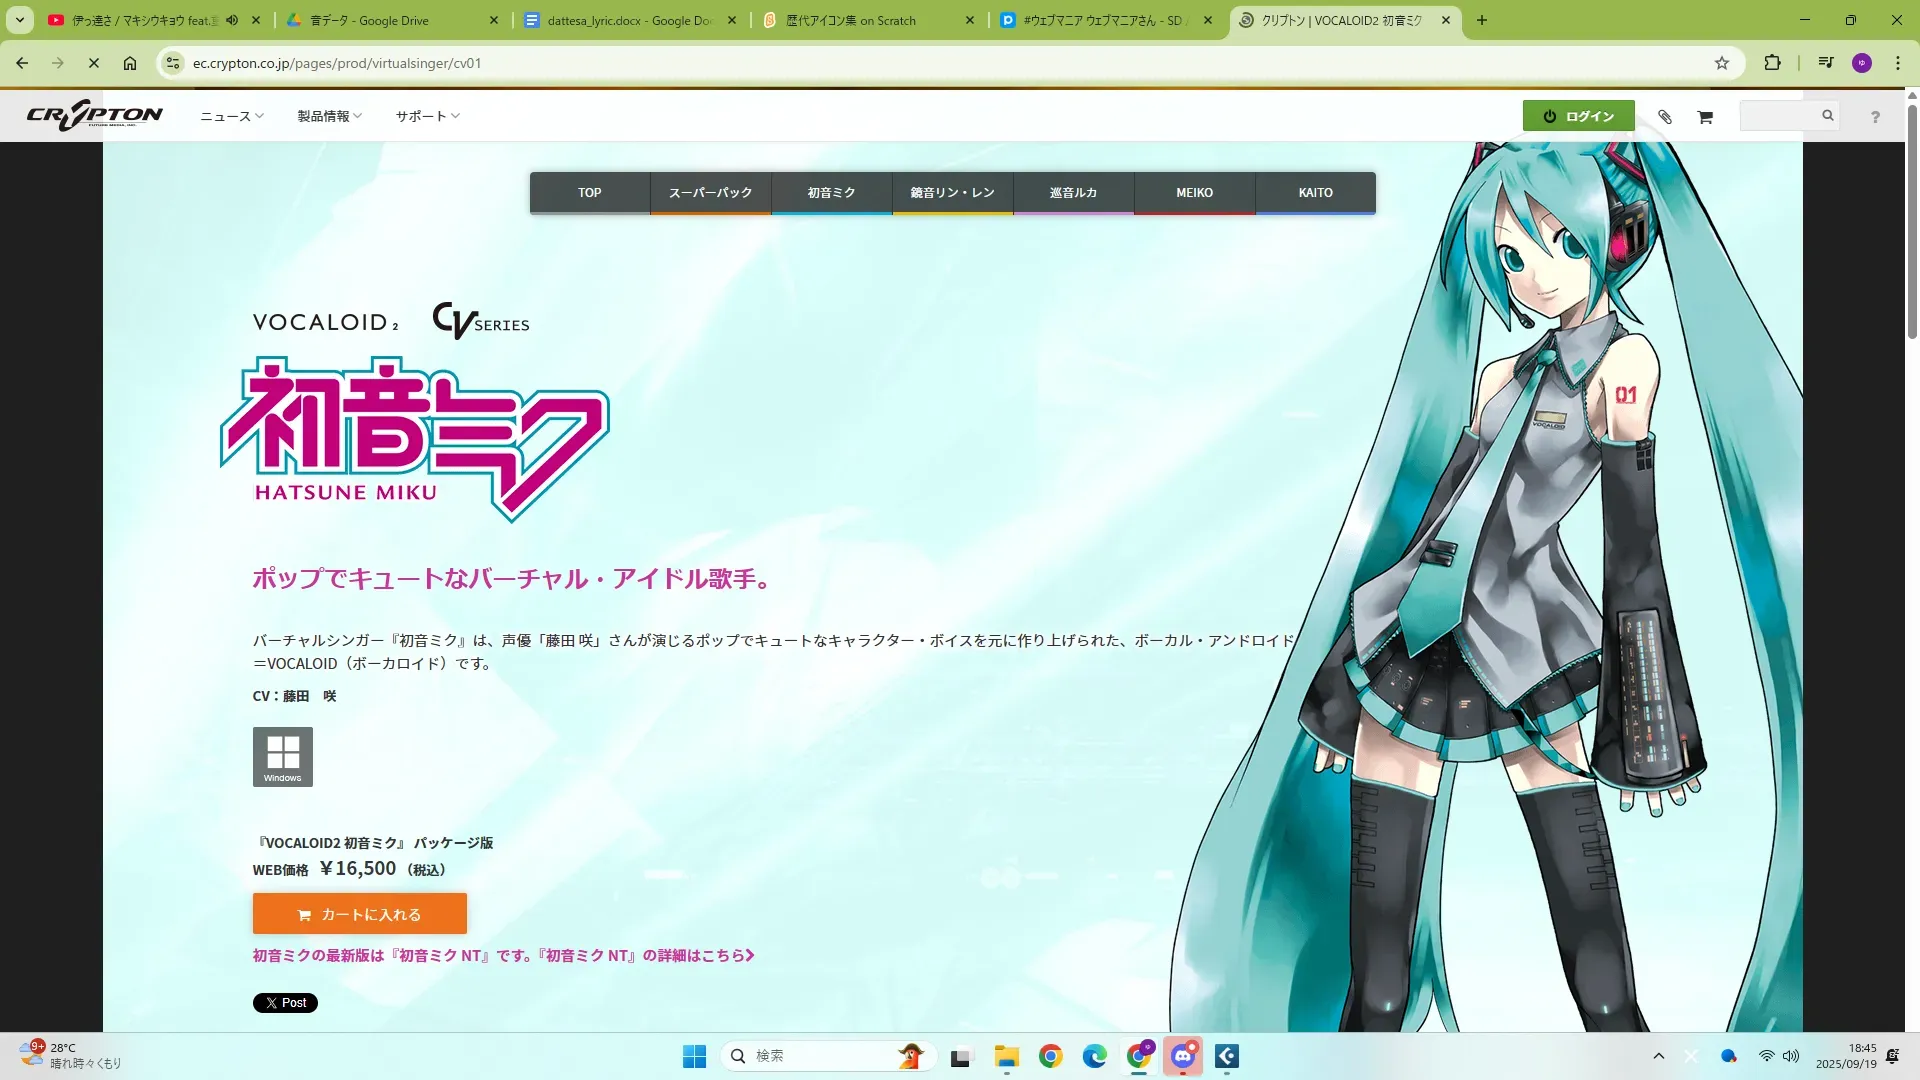The image size is (1920, 1080).
Task: Click the X Post share button
Action: tap(285, 1003)
